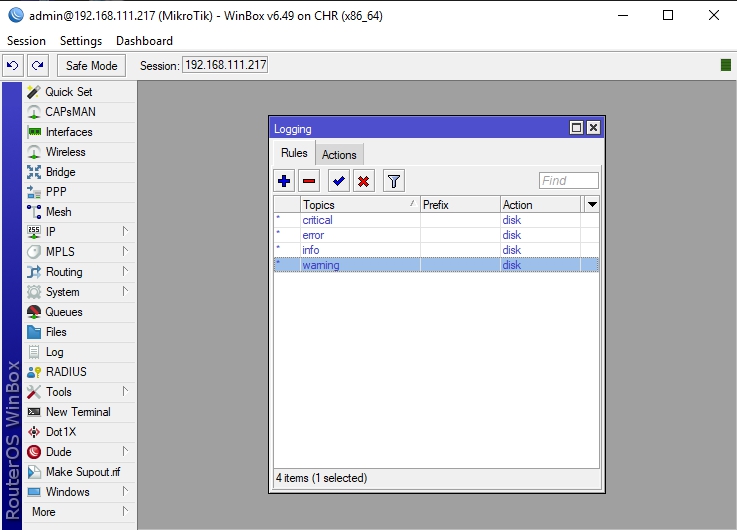Open Bridge configuration
The image size is (737, 530).
(80, 172)
